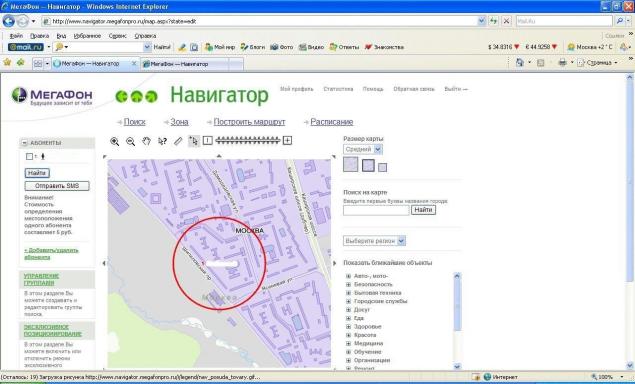Open the Построить маршрут tab
Viewport: 635px width, 384px height.
pos(249,122)
